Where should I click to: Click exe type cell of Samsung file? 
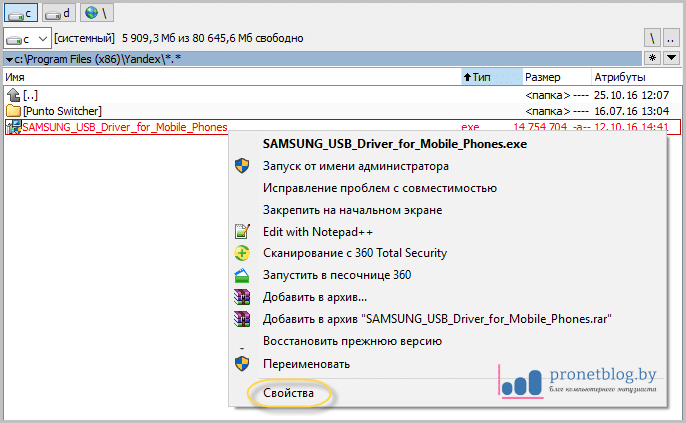click(470, 127)
